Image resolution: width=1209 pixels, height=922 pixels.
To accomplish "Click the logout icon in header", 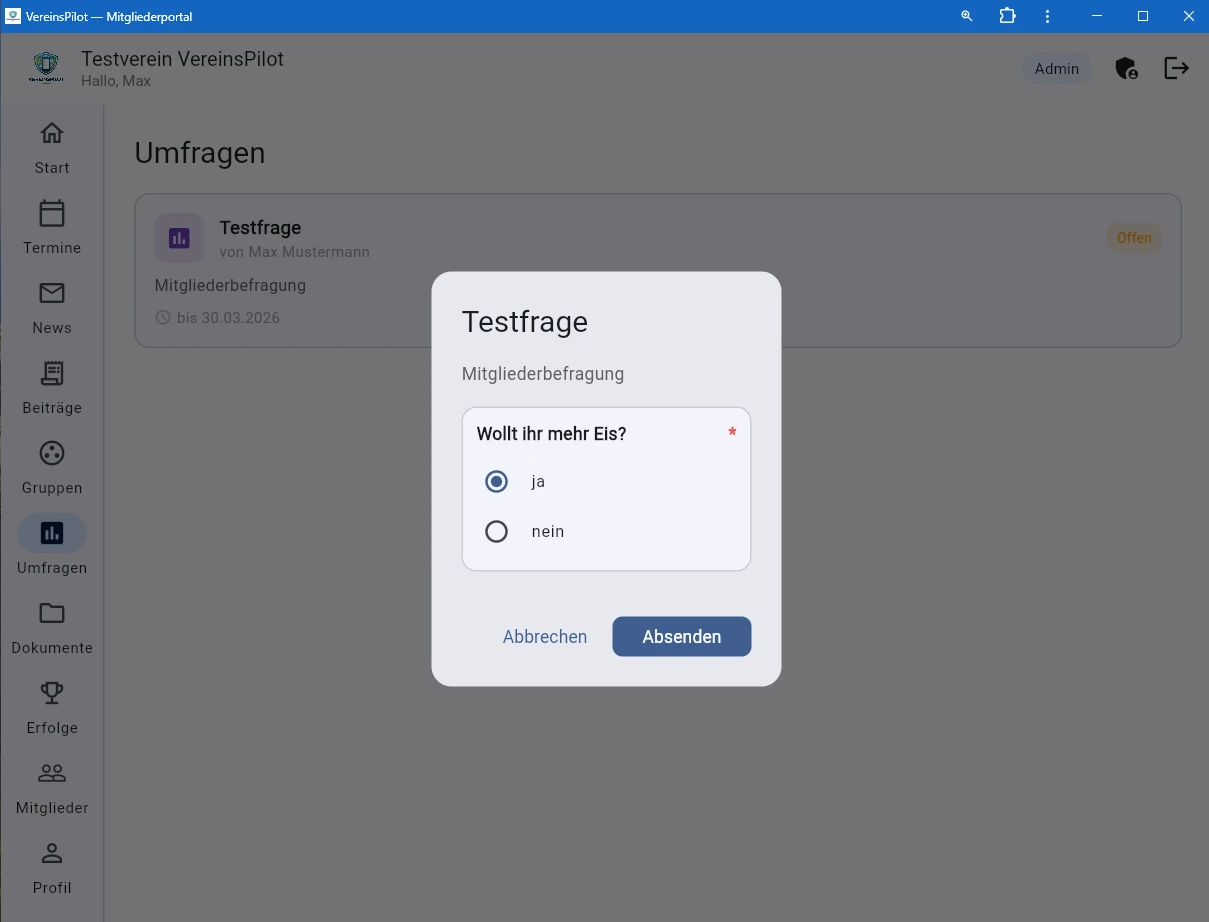I will tap(1176, 68).
